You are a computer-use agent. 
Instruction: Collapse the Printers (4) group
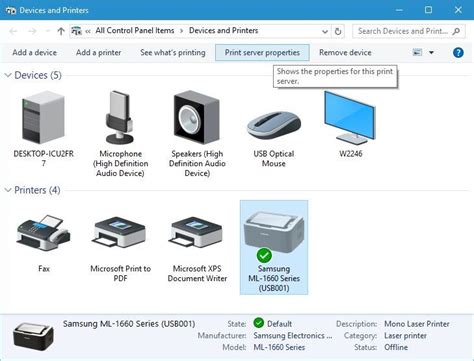8,190
